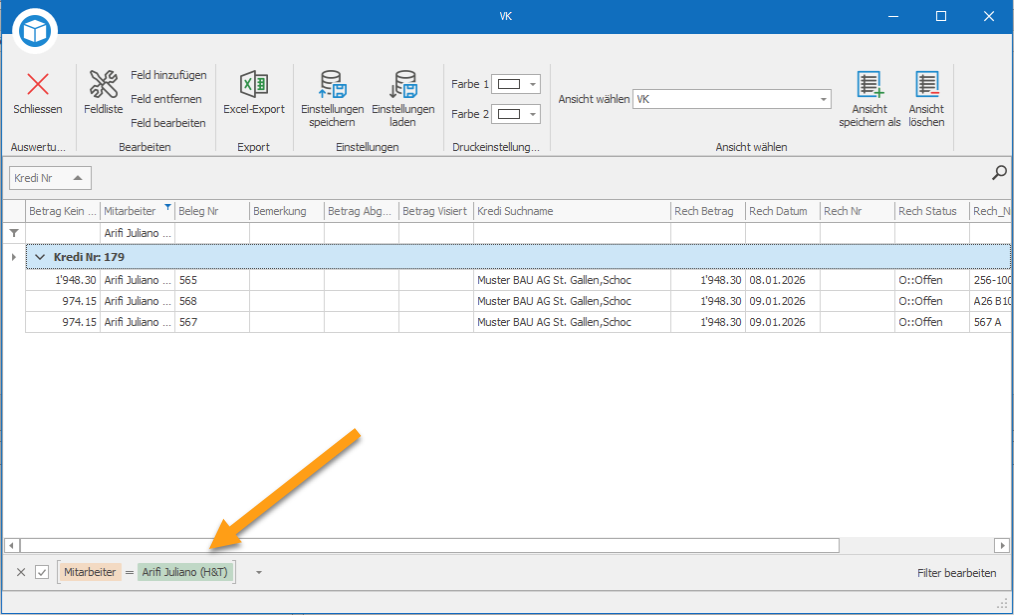
Task: Select the row with Beleg Nr 568
Action: 517,301
